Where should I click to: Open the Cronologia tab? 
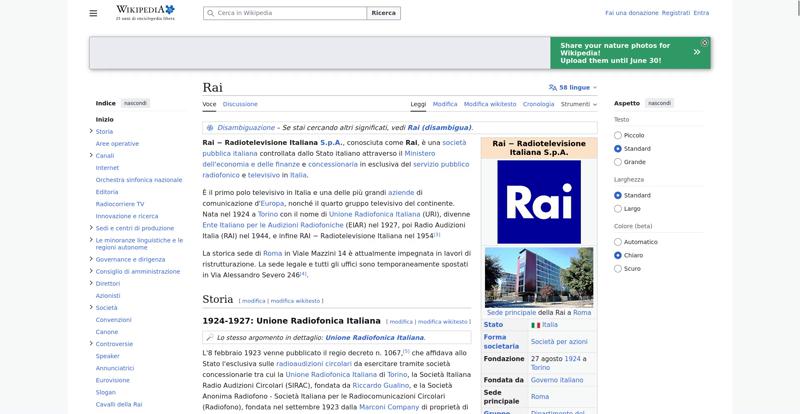[538, 104]
